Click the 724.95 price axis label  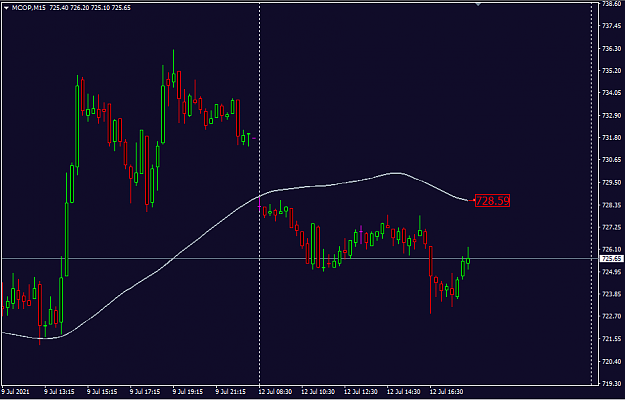pyautogui.click(x=612, y=272)
